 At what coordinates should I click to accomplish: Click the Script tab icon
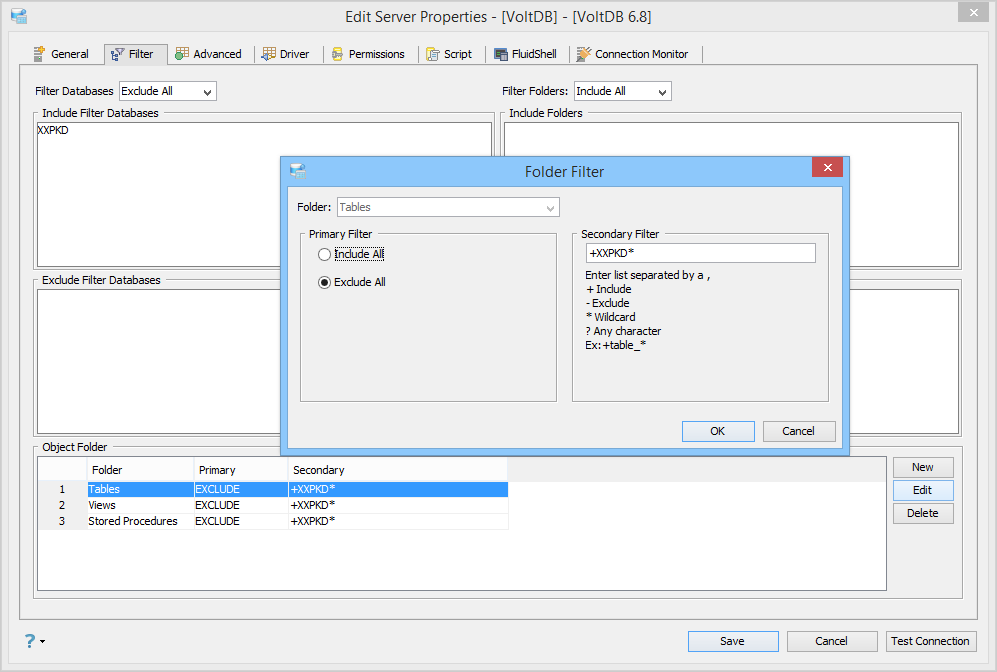click(433, 54)
